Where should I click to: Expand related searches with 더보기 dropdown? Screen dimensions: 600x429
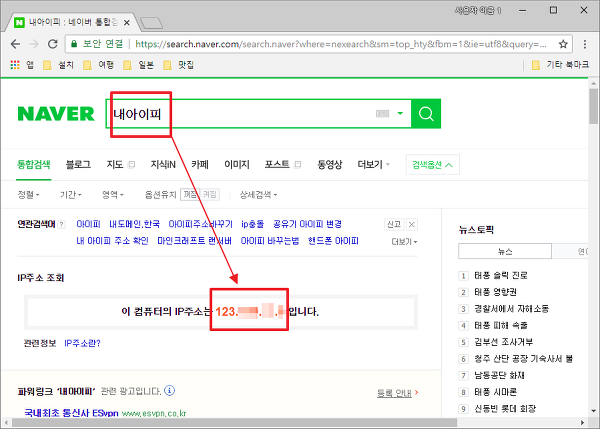(x=404, y=241)
